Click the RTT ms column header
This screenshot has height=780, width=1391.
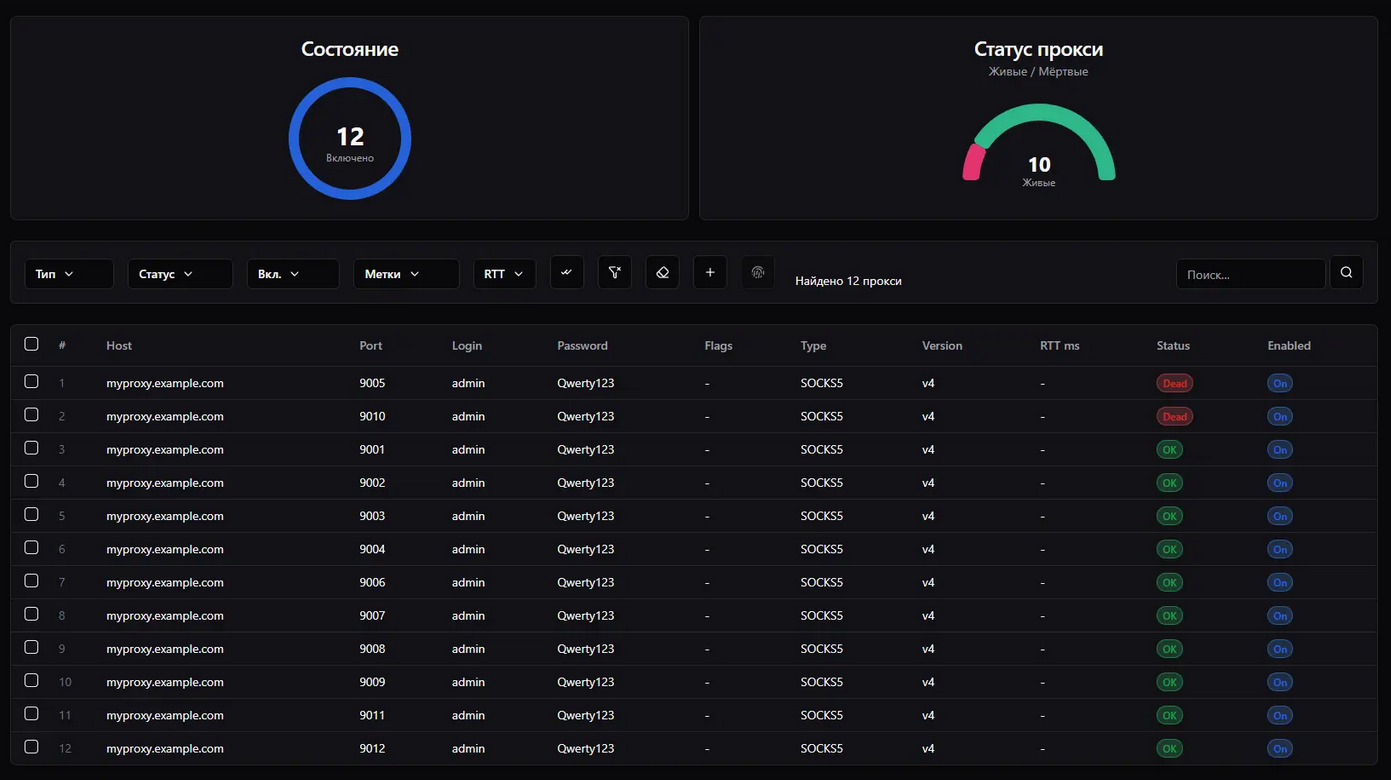click(x=1059, y=346)
